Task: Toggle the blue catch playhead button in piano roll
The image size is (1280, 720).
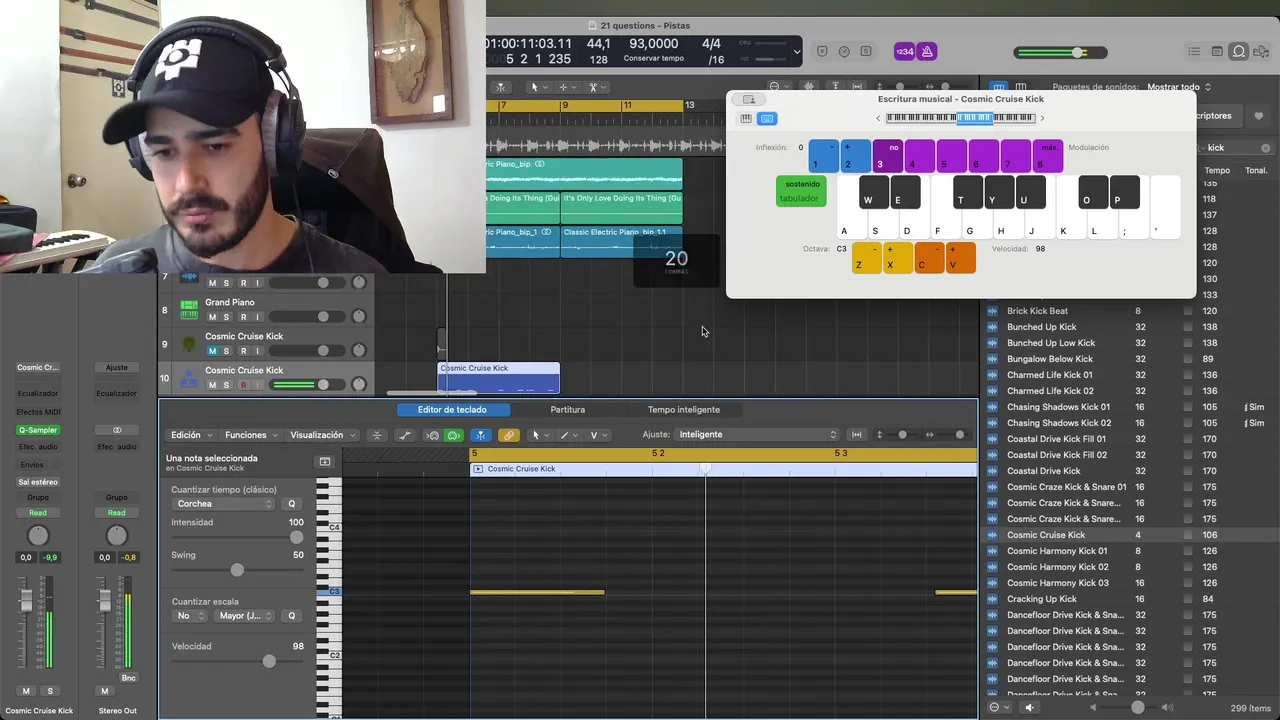Action: (x=481, y=435)
